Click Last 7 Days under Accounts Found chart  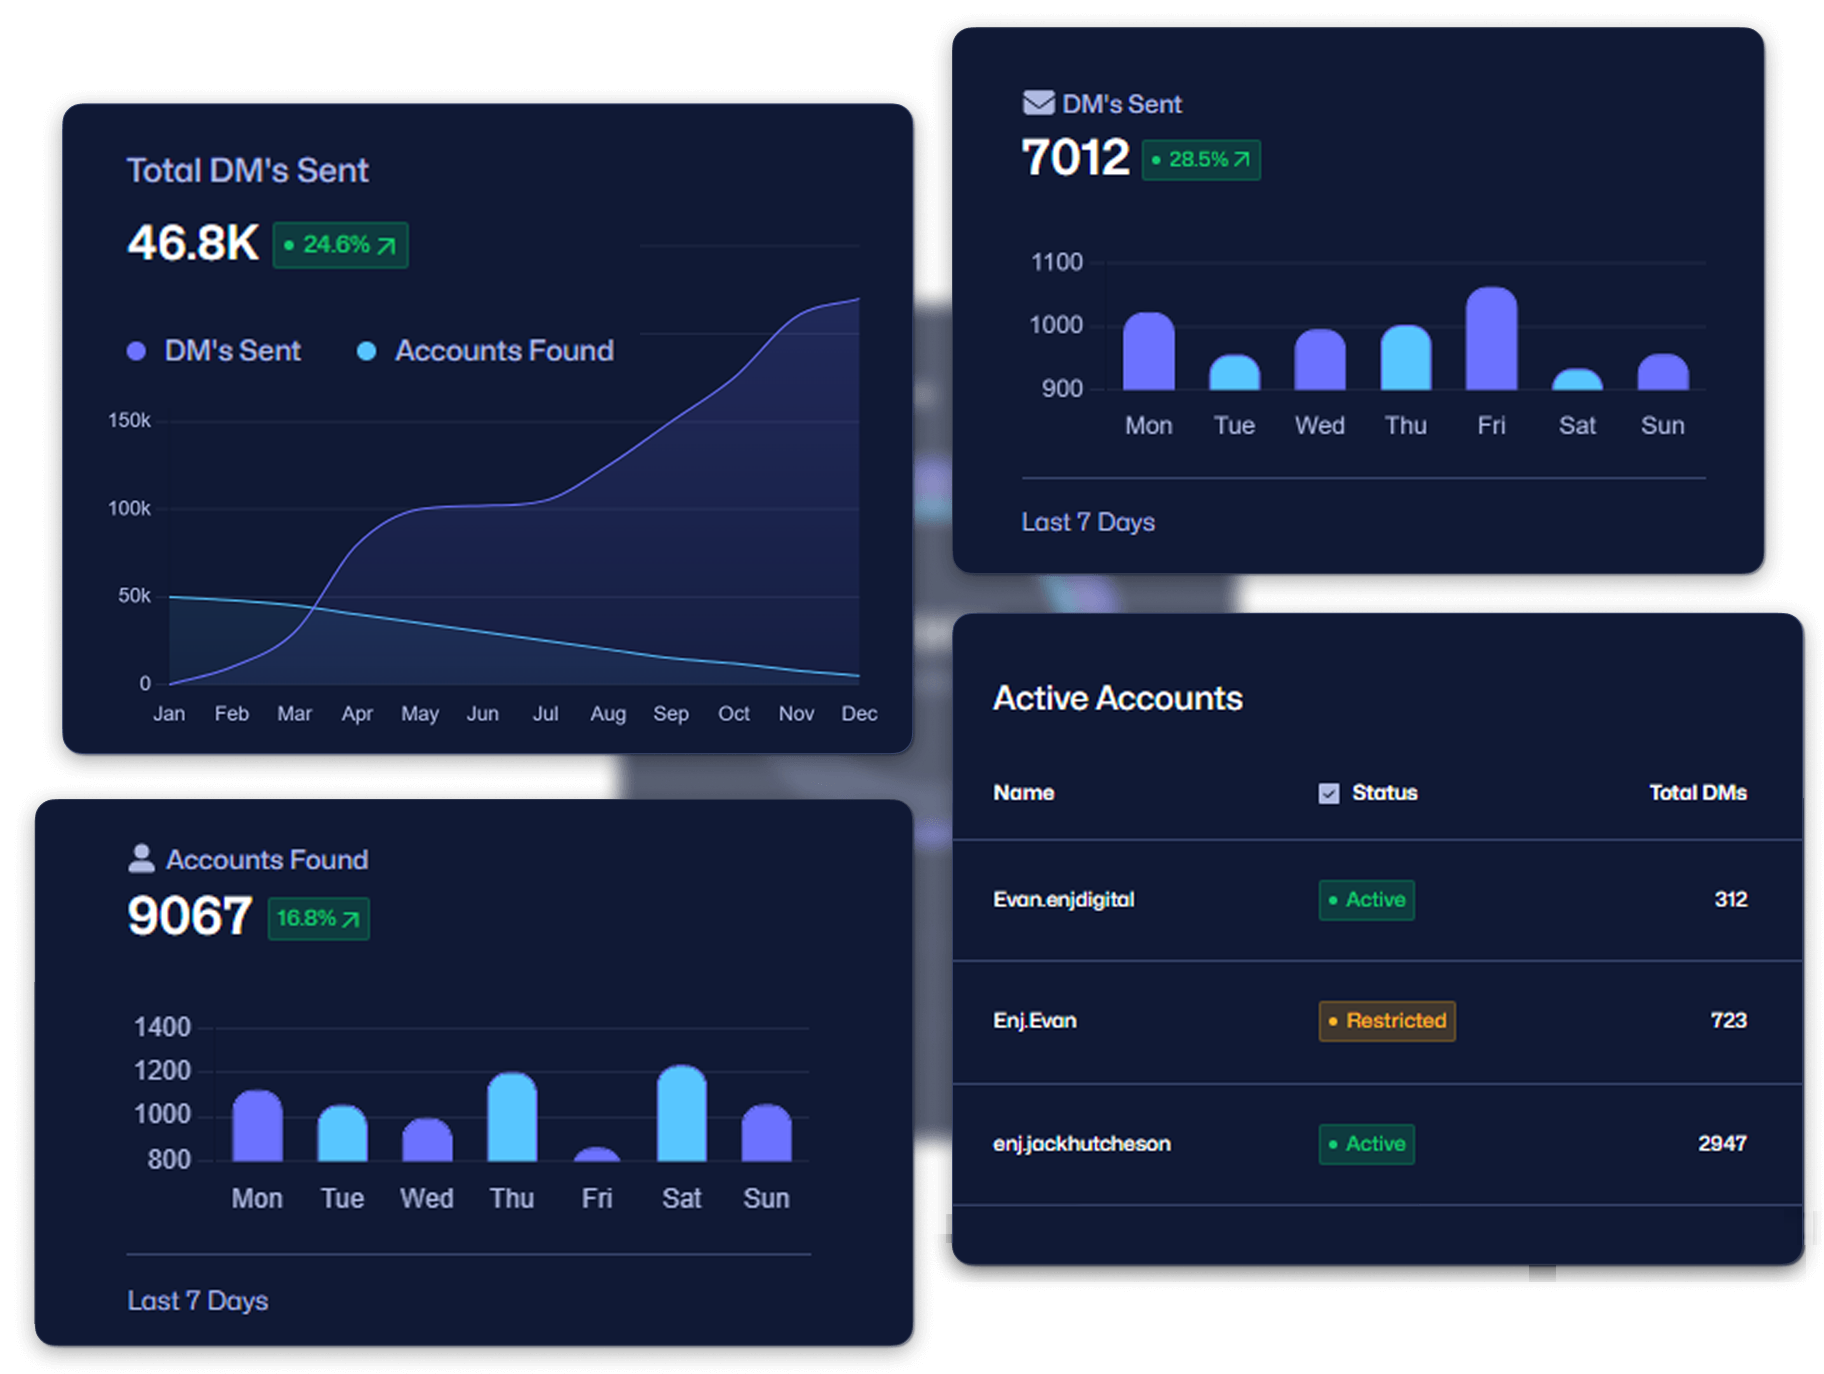(x=197, y=1300)
